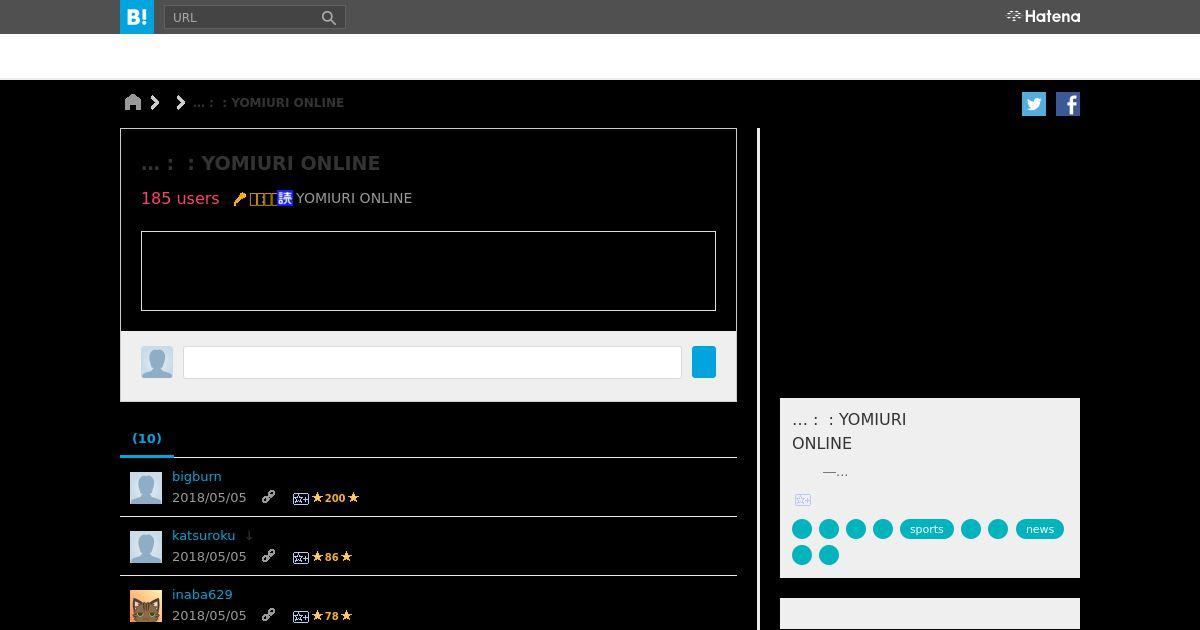Open the YOMIURI ONLINE breadcrumb entry

[268, 103]
